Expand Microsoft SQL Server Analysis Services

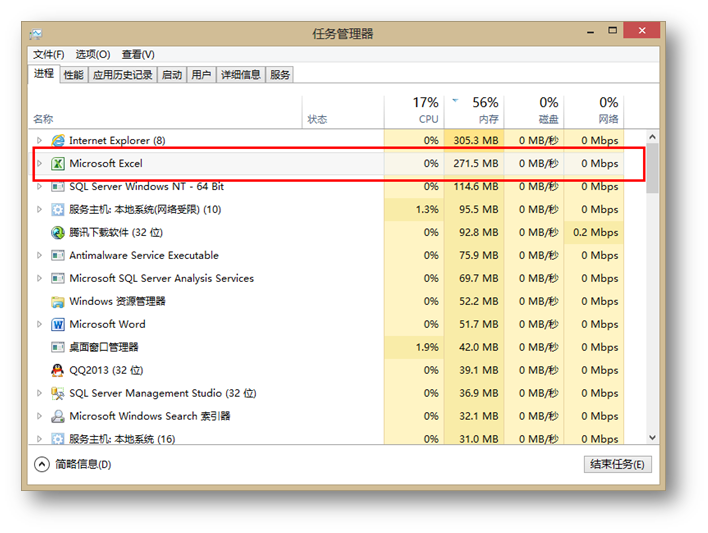(x=39, y=278)
